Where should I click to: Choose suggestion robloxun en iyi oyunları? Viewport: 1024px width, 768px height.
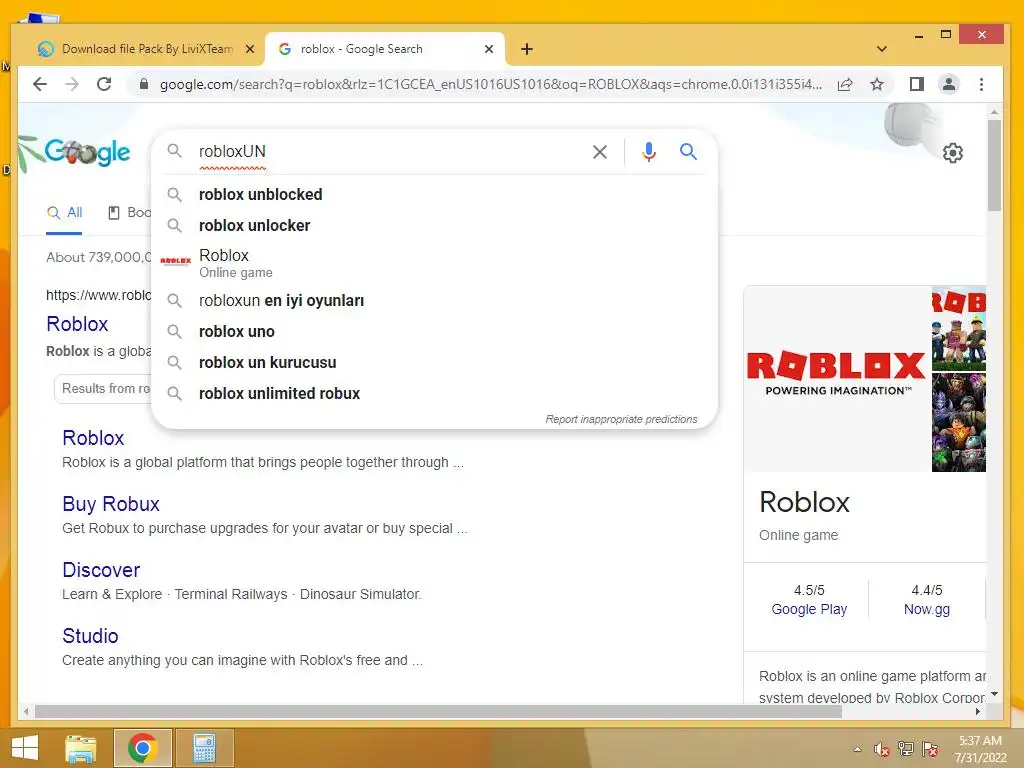click(434, 300)
